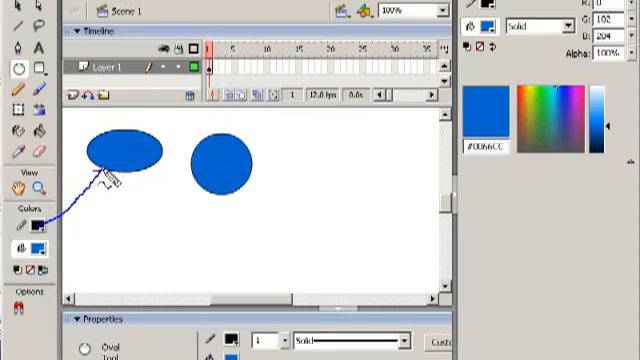Click toolbox Black and White colors icon

(x=17, y=270)
